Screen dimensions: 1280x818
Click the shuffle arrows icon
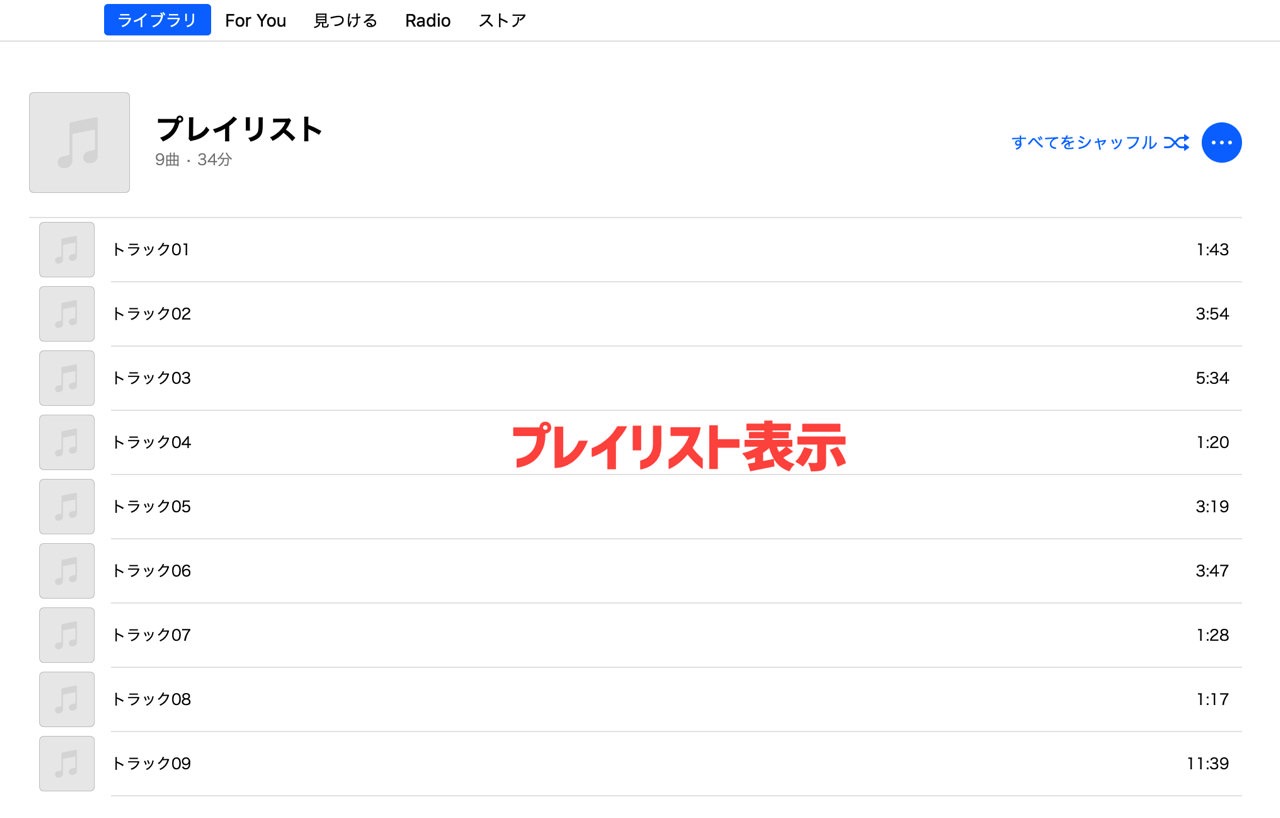pyautogui.click(x=1177, y=143)
